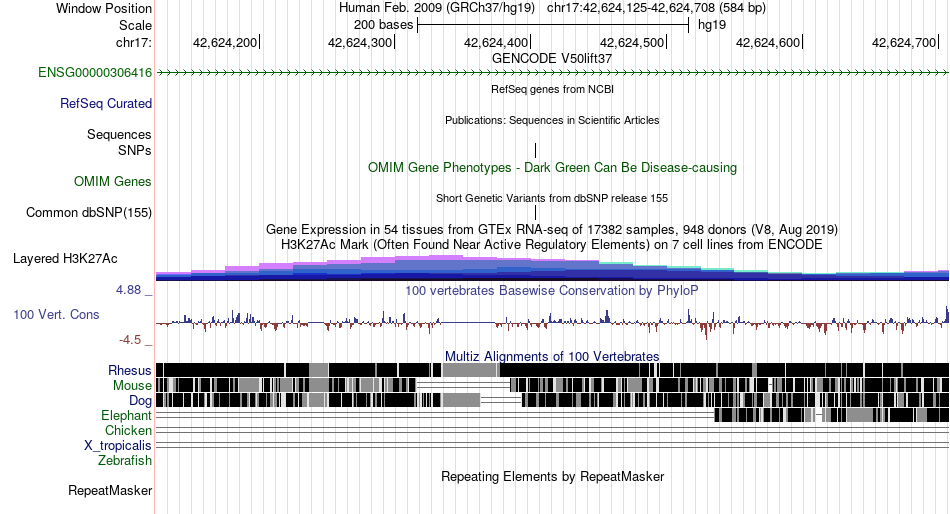The image size is (950, 514).
Task: Click the SNPs track label
Action: point(135,150)
